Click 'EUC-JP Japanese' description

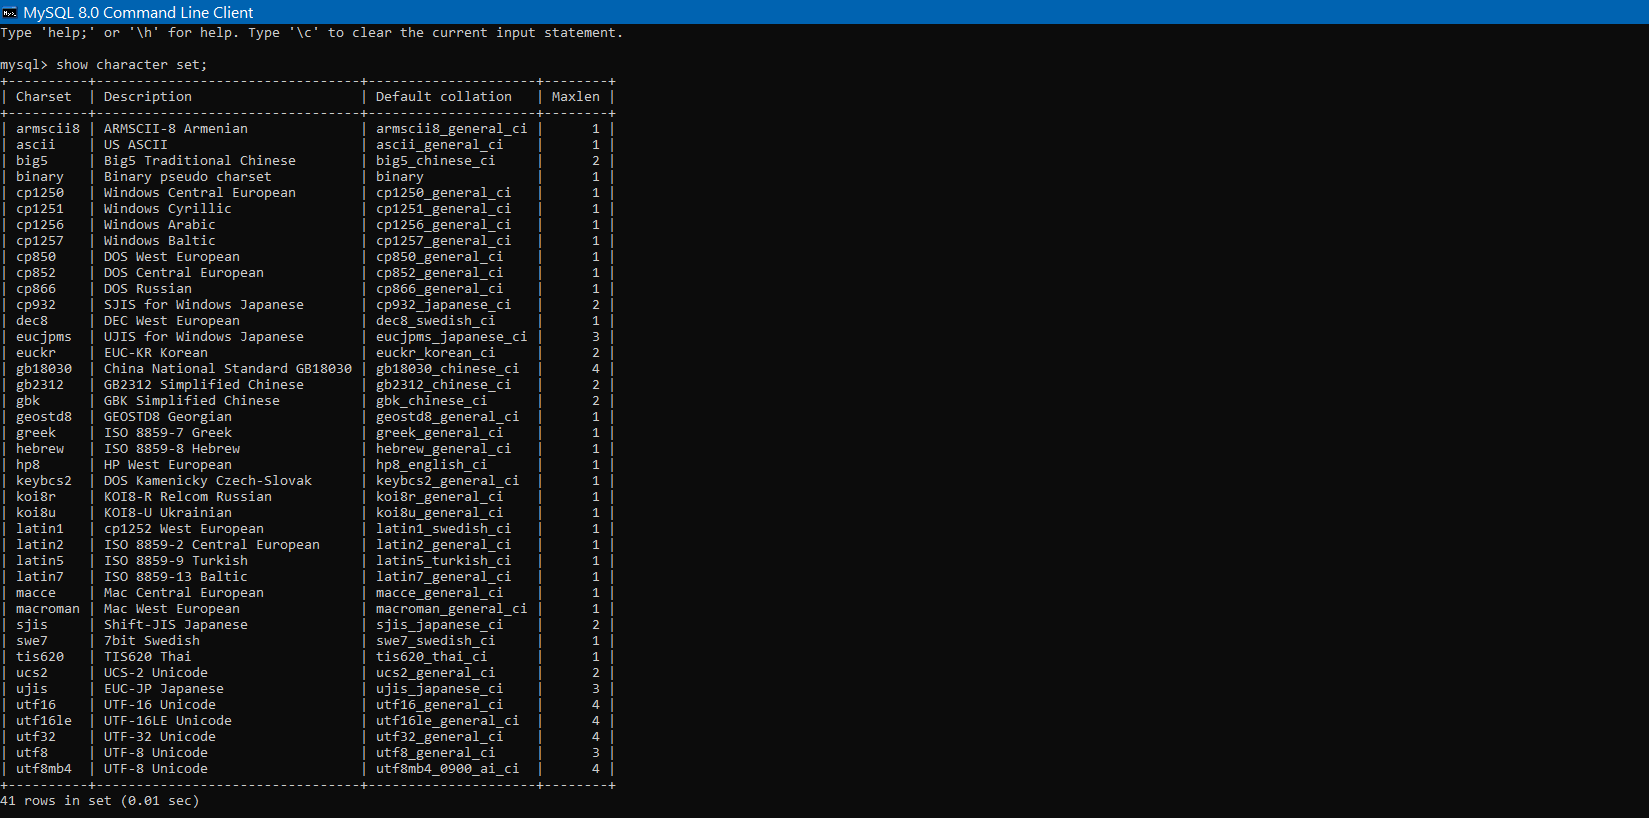point(164,689)
